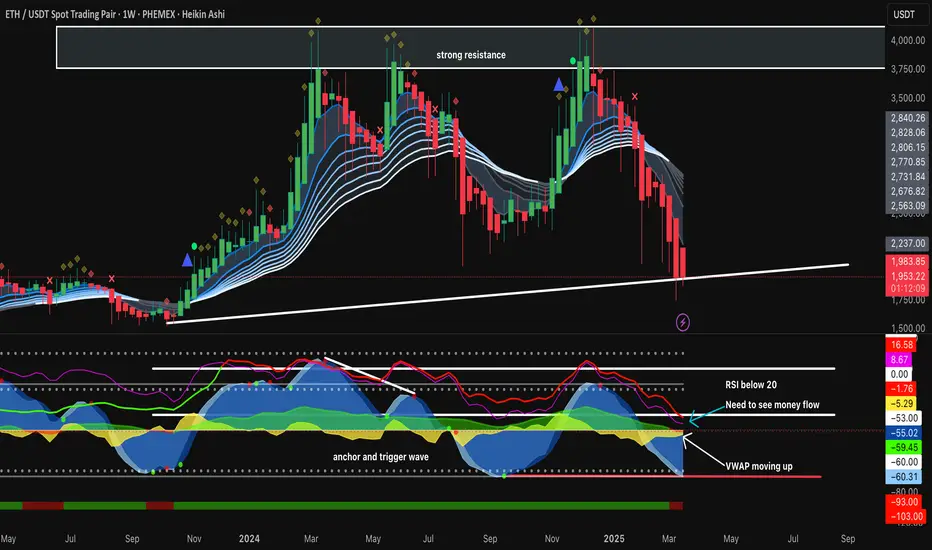Click the red 1,983.85 price tag
932x550 pixels.
tap(907, 262)
